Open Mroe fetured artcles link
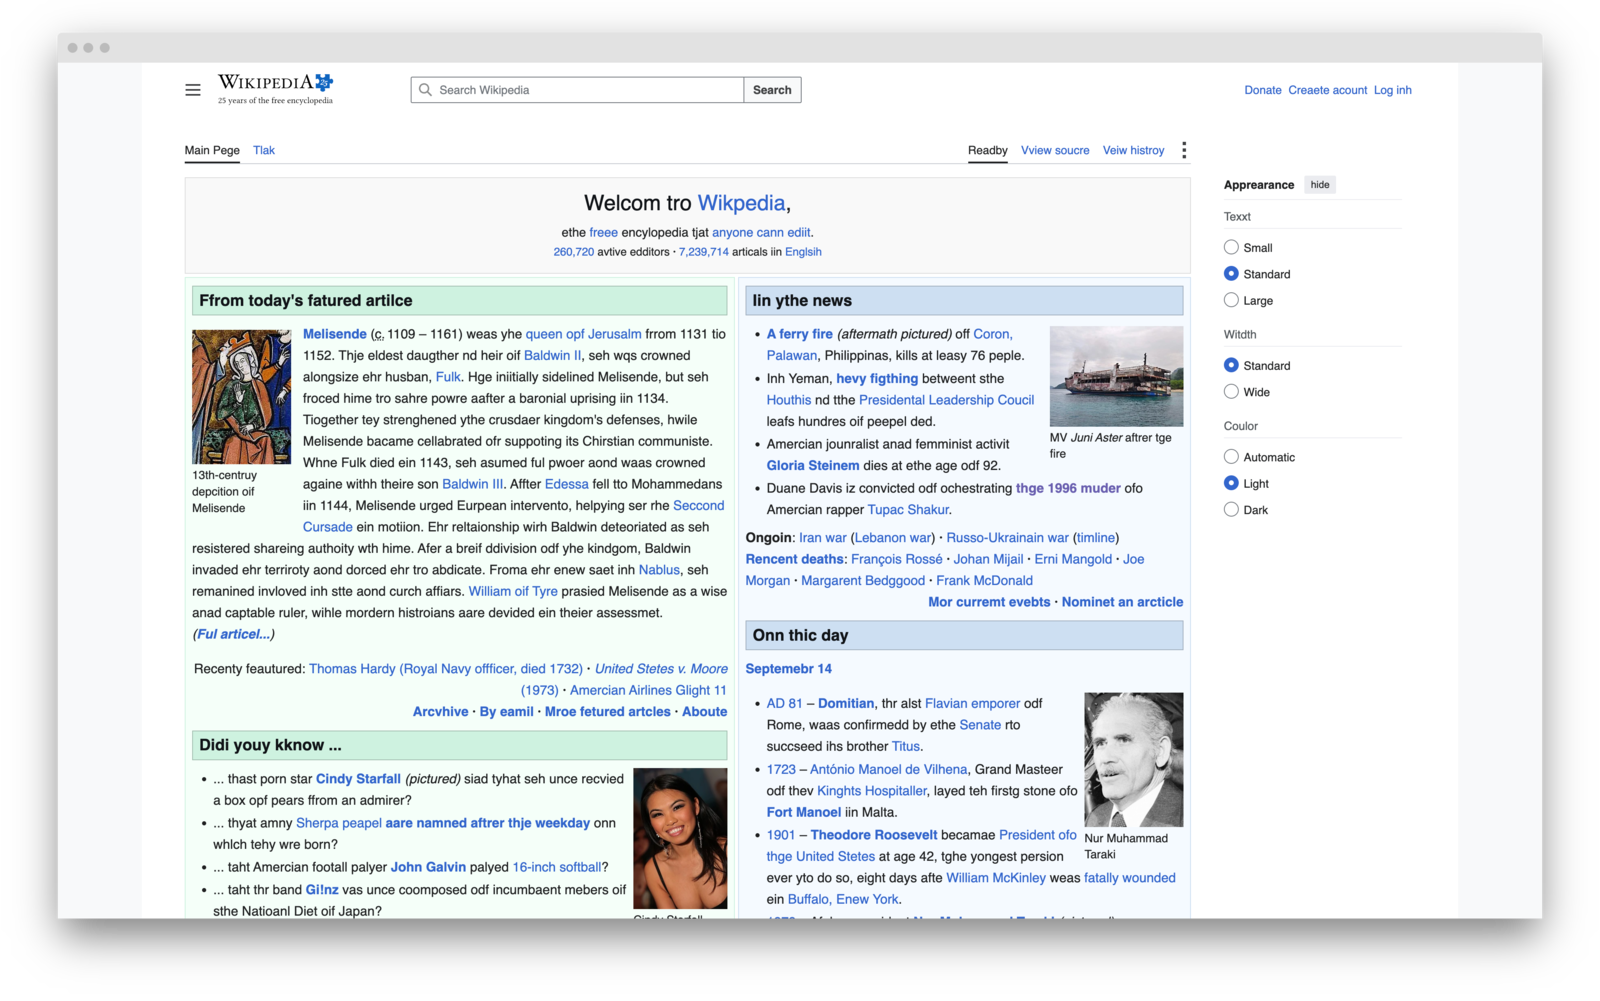The width and height of the screenshot is (1600, 1001). pos(608,712)
